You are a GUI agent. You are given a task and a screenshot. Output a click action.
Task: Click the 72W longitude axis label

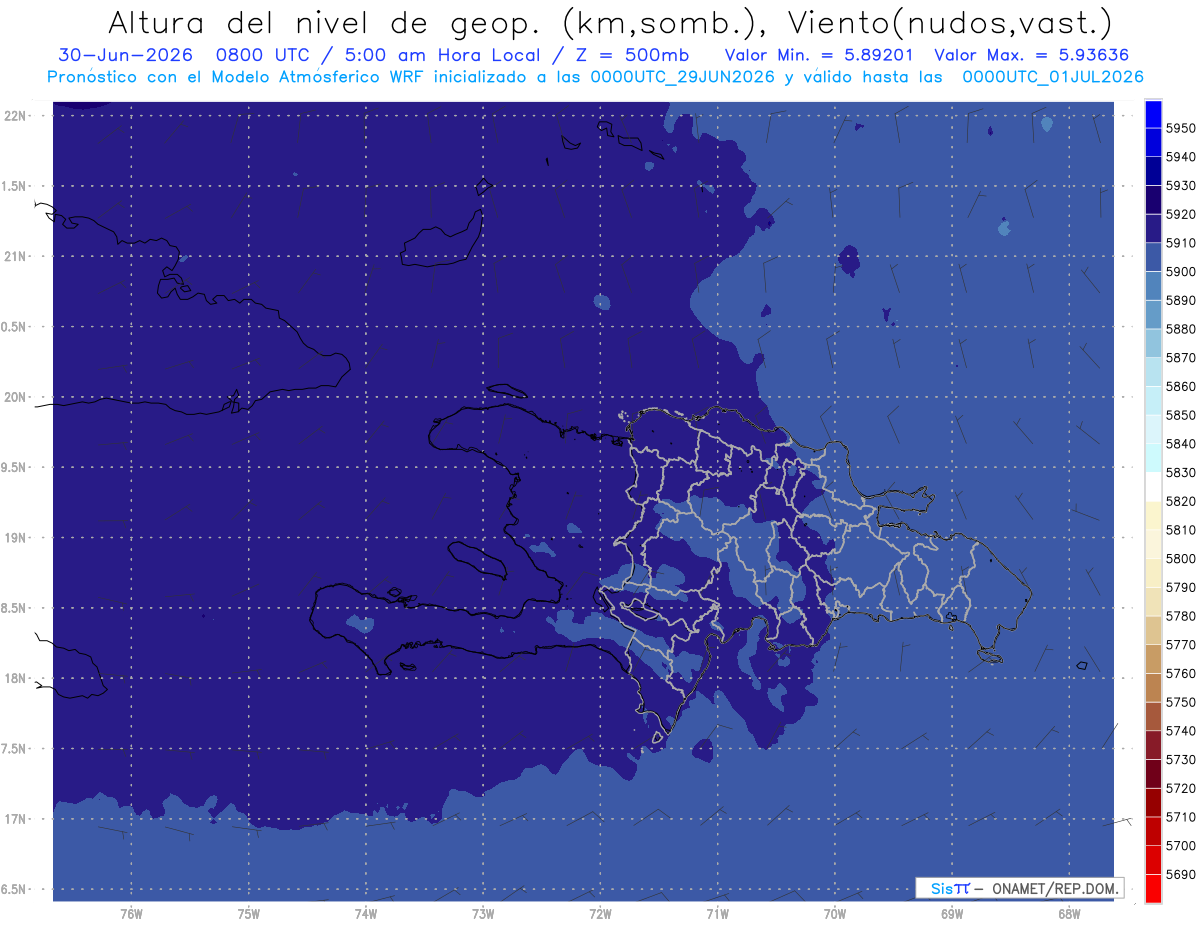600,914
